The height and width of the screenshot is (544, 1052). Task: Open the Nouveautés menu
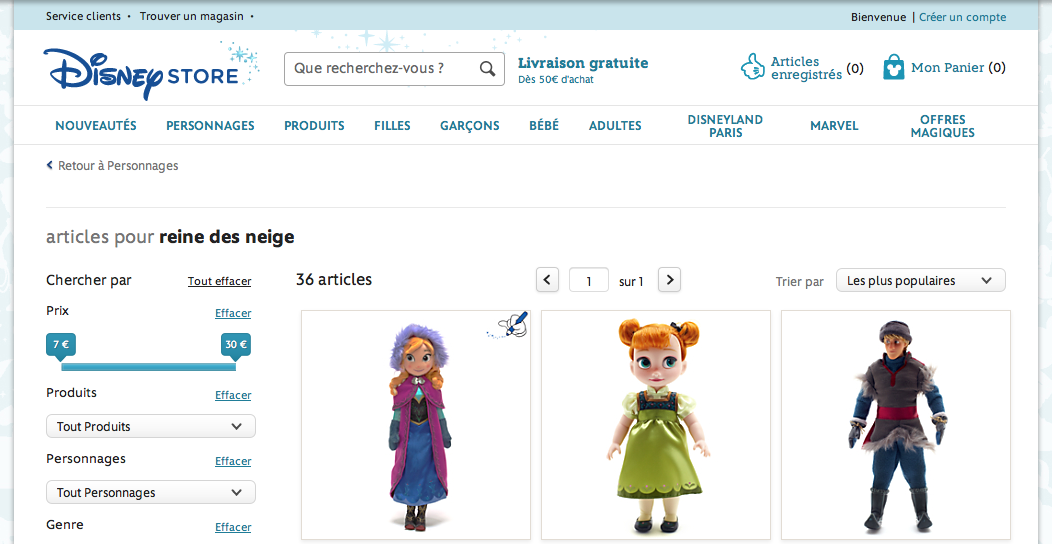tap(96, 126)
